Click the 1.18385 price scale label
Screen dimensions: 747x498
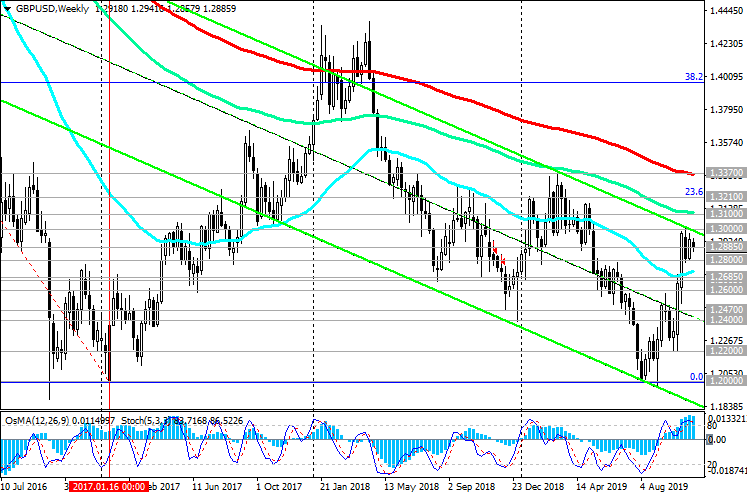coord(727,406)
